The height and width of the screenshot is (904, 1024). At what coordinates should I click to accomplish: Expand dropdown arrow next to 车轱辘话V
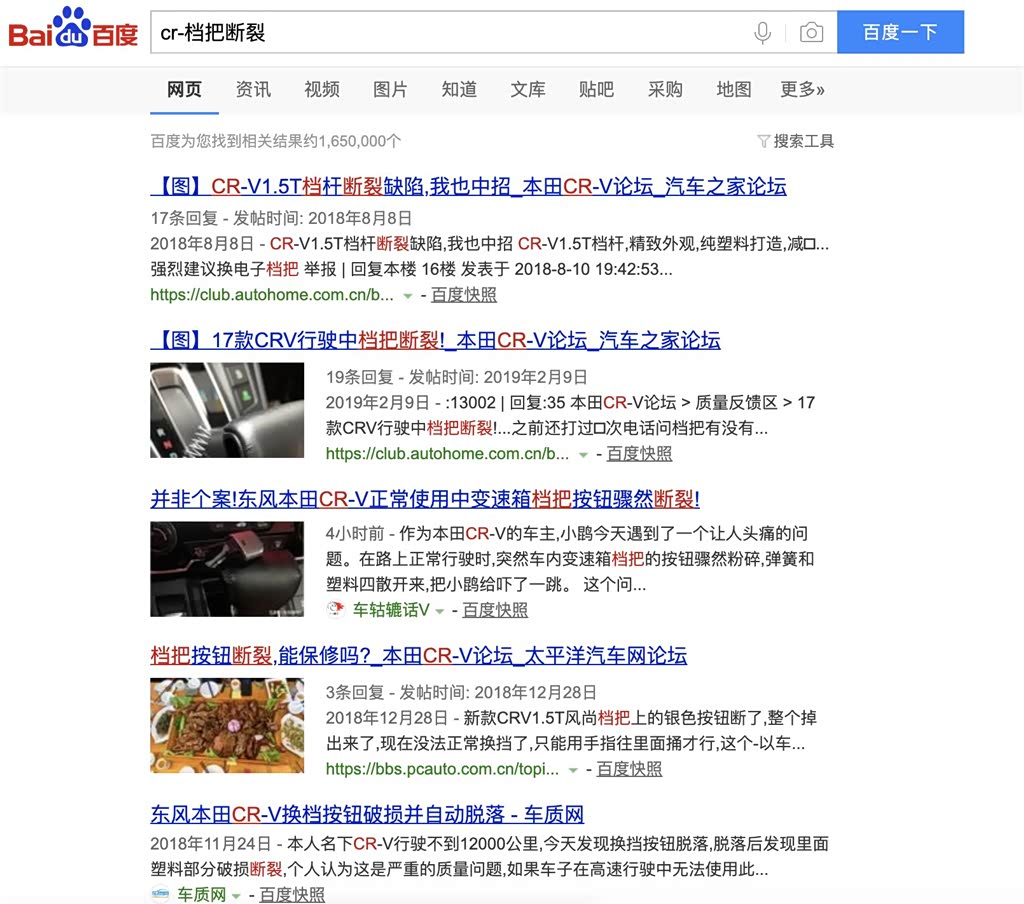coord(440,611)
